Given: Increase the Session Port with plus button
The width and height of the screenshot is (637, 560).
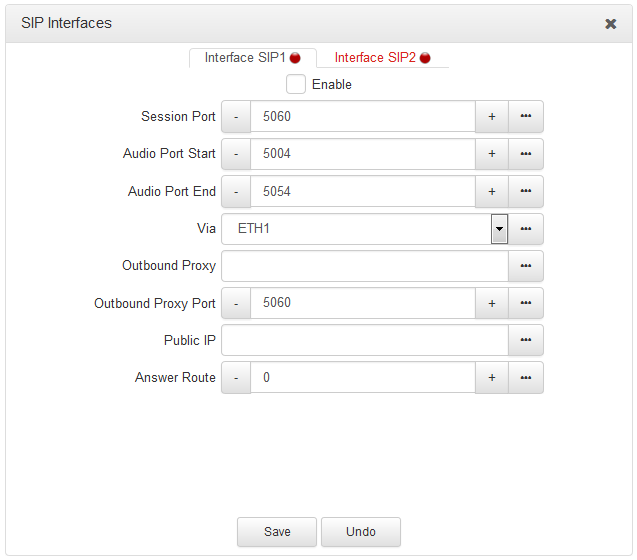Looking at the screenshot, I should click(x=491, y=117).
